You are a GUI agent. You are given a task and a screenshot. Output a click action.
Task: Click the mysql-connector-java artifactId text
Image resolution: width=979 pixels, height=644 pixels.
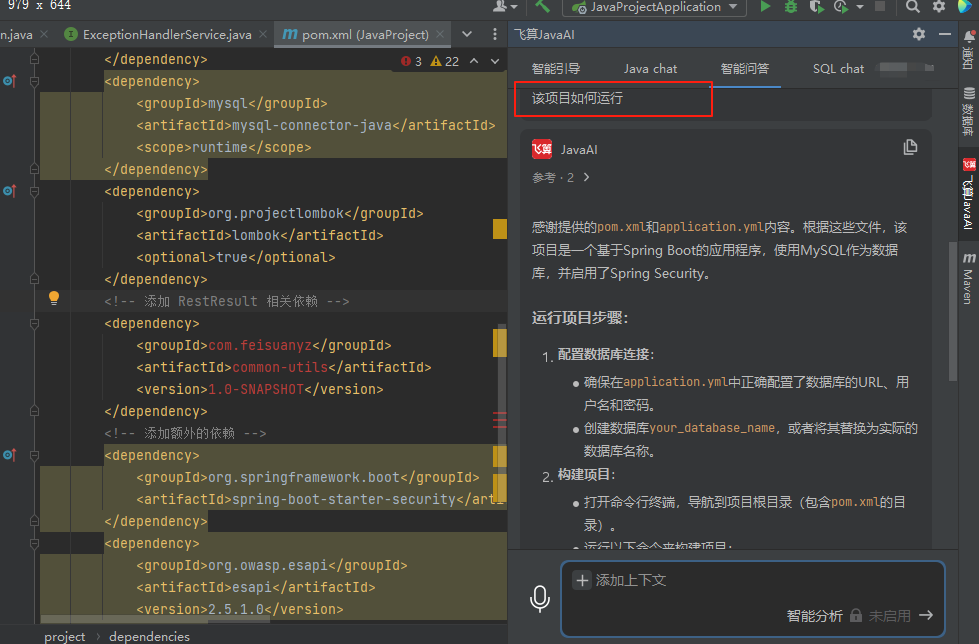312,126
